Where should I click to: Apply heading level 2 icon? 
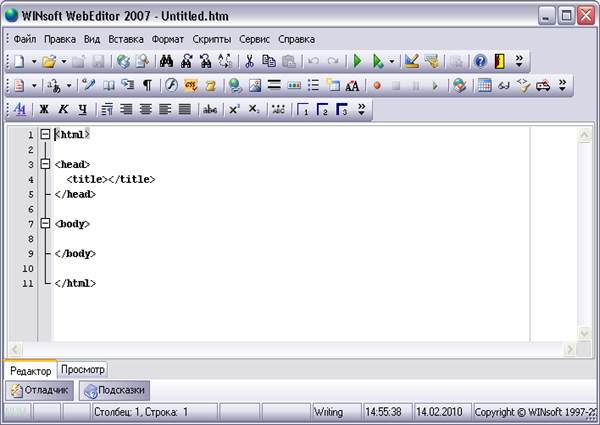coord(322,109)
